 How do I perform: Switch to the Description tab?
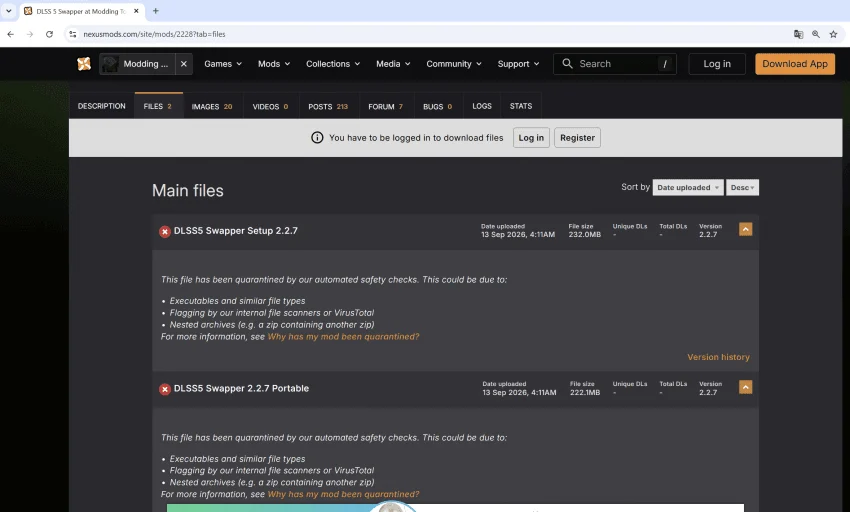(101, 106)
